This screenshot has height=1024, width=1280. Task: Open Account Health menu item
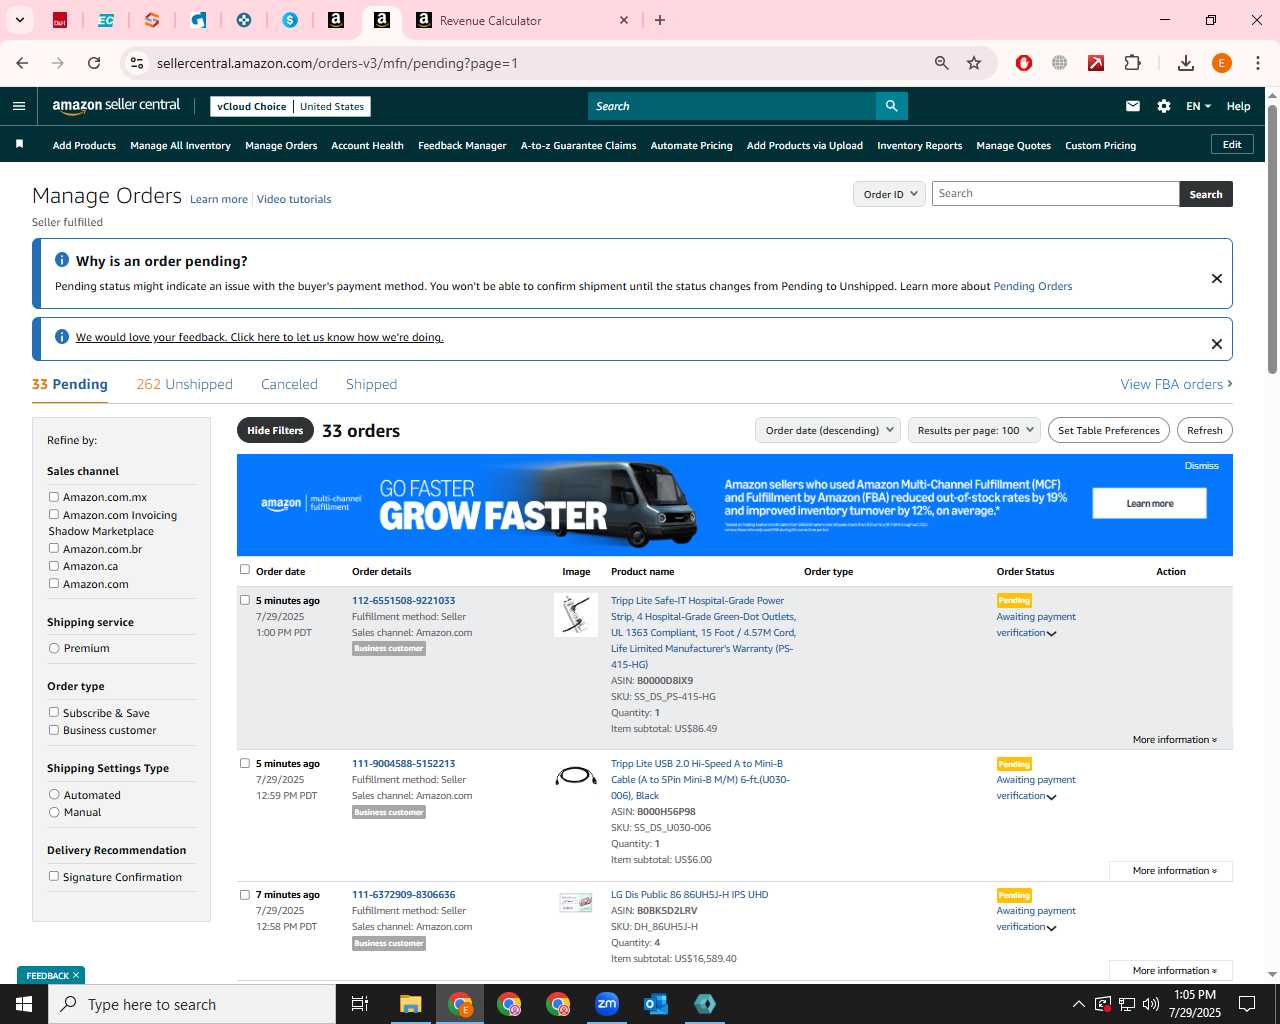(367, 146)
